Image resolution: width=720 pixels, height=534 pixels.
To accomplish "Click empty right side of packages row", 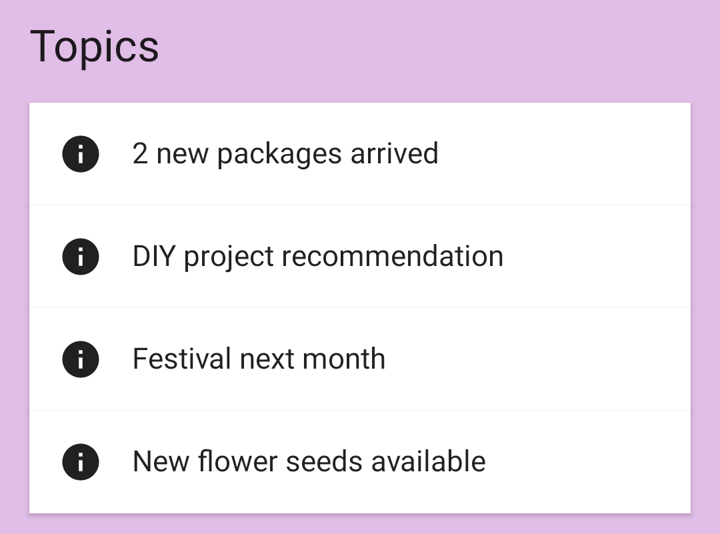I will (x=580, y=154).
